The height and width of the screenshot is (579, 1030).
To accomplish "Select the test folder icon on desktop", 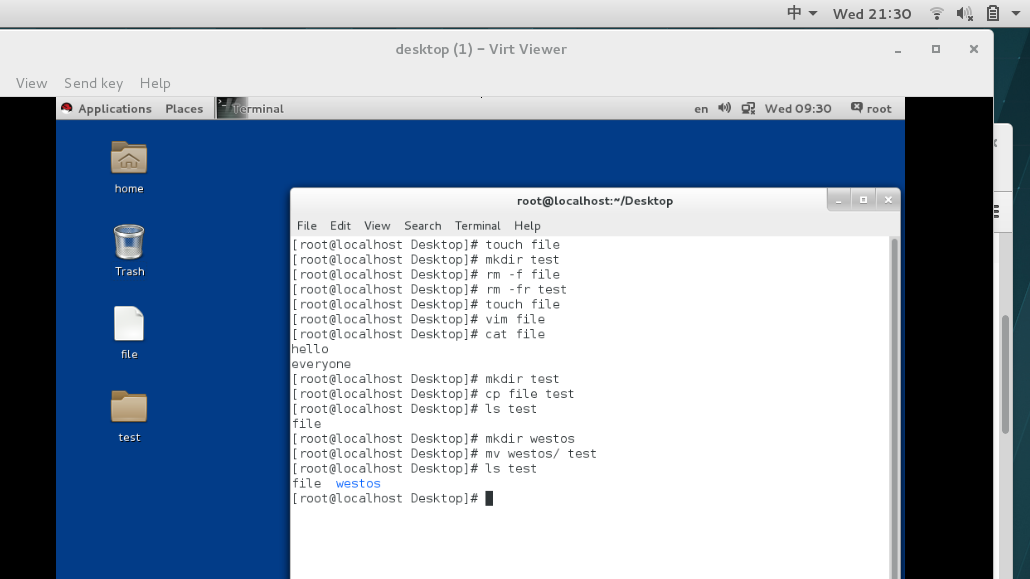I will click(x=129, y=416).
